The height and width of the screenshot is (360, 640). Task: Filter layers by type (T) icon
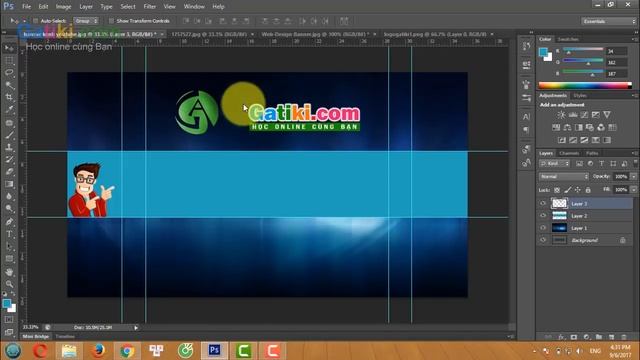click(602, 163)
